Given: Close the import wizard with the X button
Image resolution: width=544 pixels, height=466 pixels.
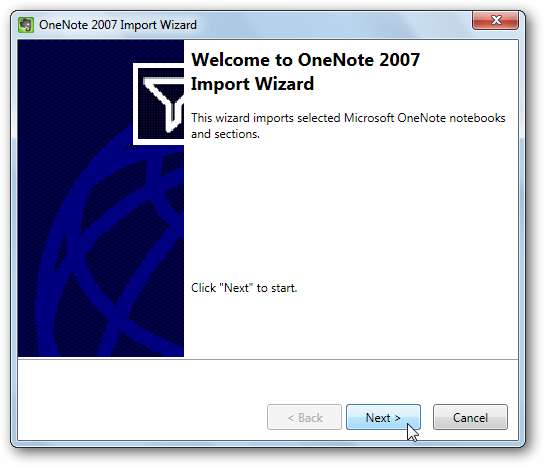Looking at the screenshot, I should click(x=495, y=20).
